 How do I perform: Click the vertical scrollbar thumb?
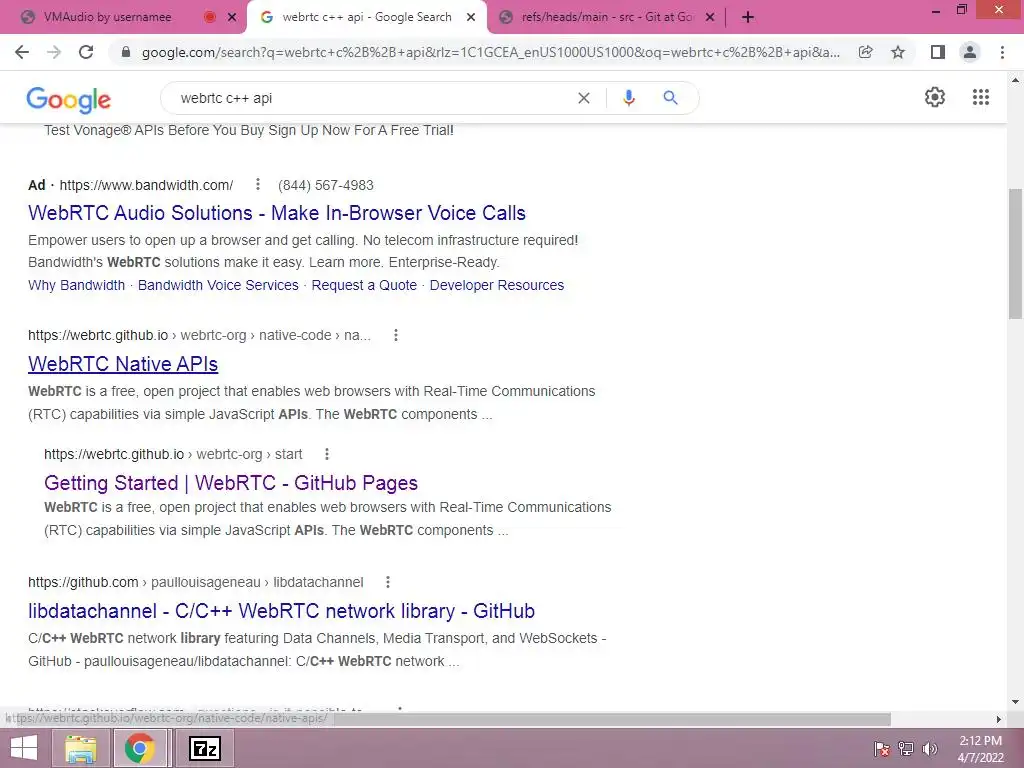(1015, 253)
